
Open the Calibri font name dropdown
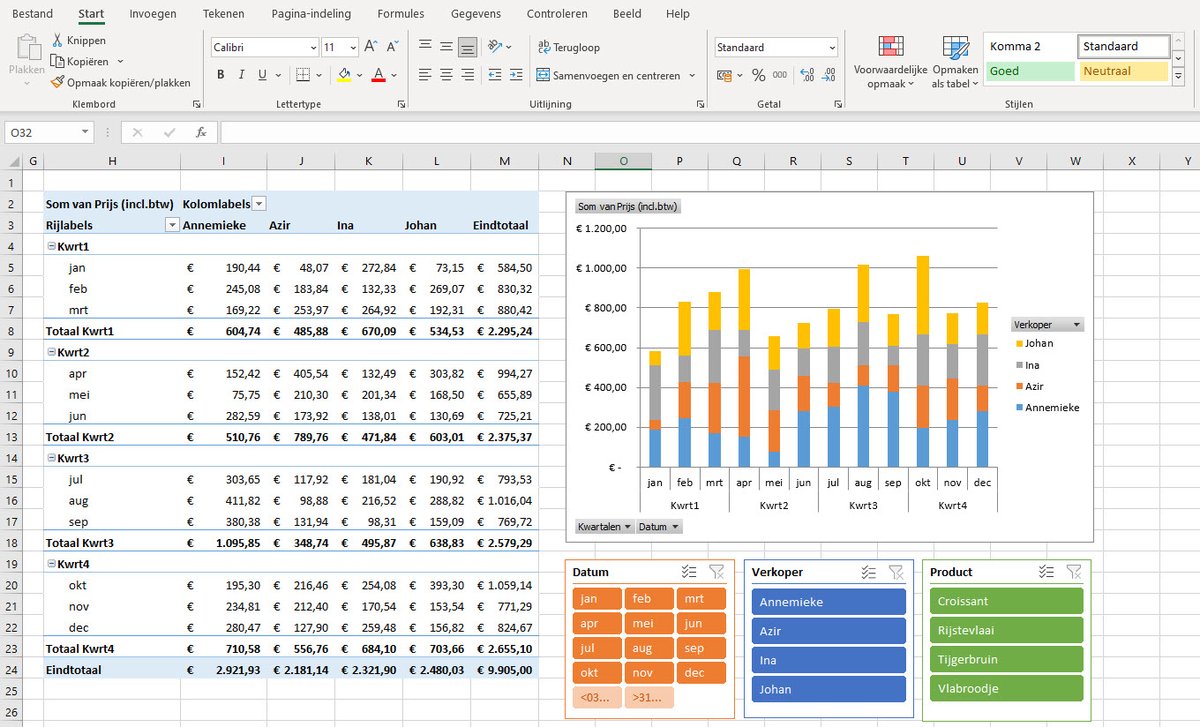[x=312, y=47]
